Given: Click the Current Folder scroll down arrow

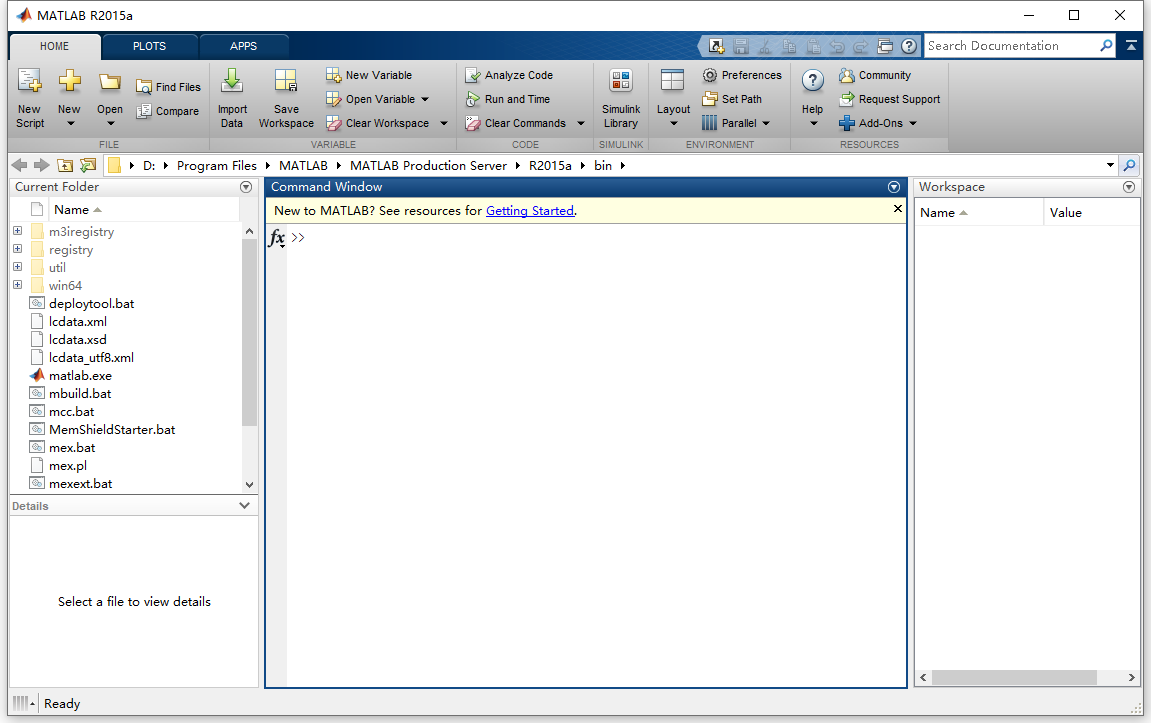Looking at the screenshot, I should pyautogui.click(x=250, y=484).
